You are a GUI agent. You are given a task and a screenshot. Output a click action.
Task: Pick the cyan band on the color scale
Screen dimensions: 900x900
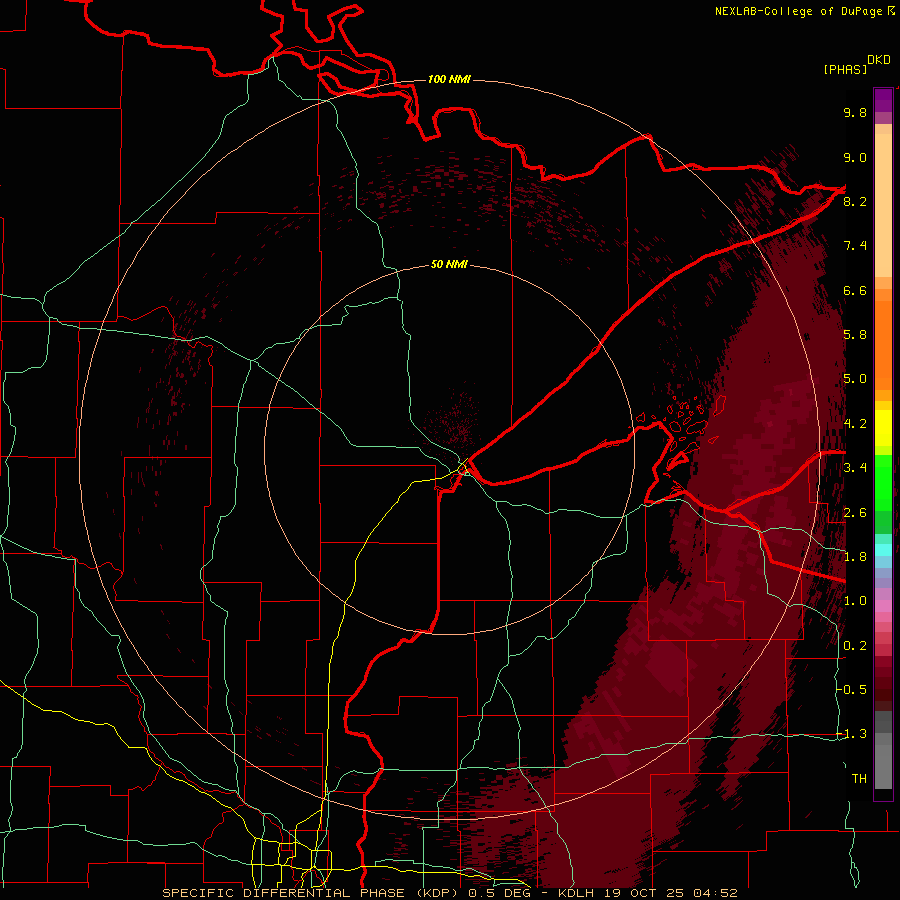[883, 550]
